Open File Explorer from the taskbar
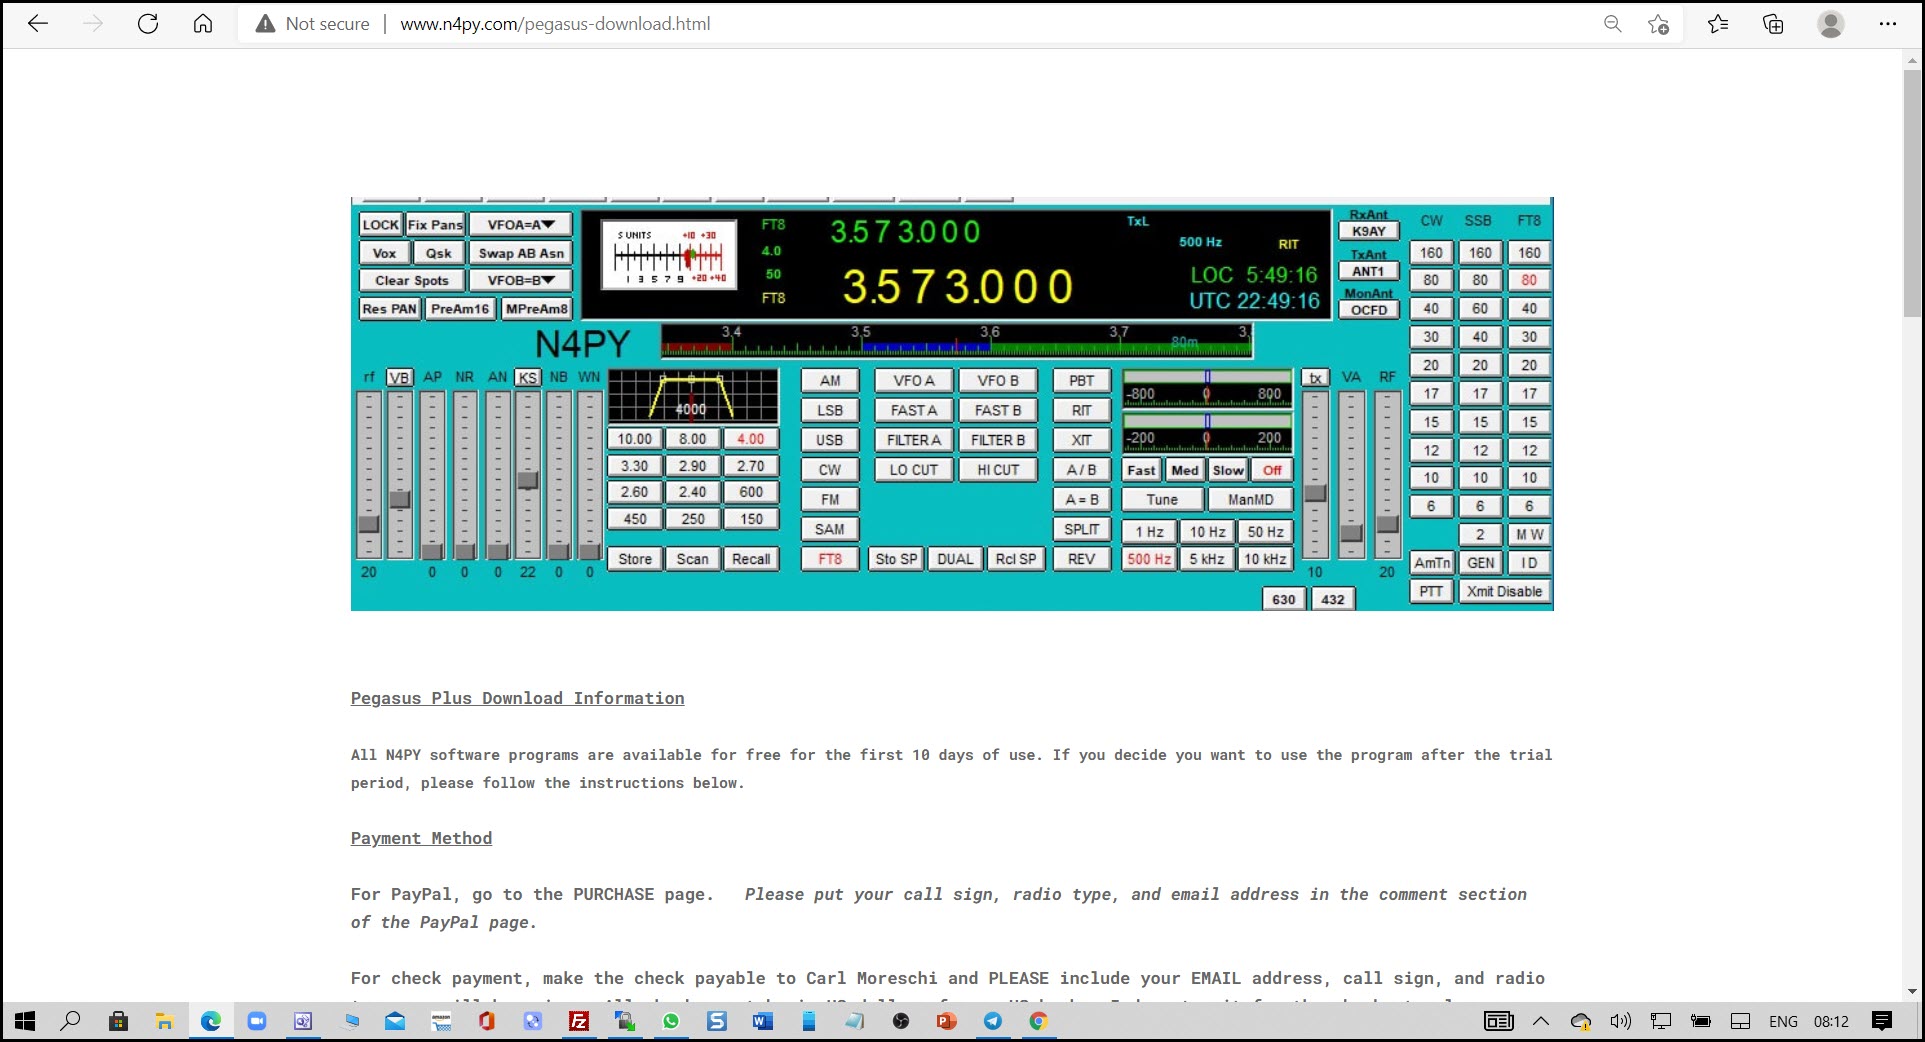The width and height of the screenshot is (1925, 1042). (x=164, y=1021)
